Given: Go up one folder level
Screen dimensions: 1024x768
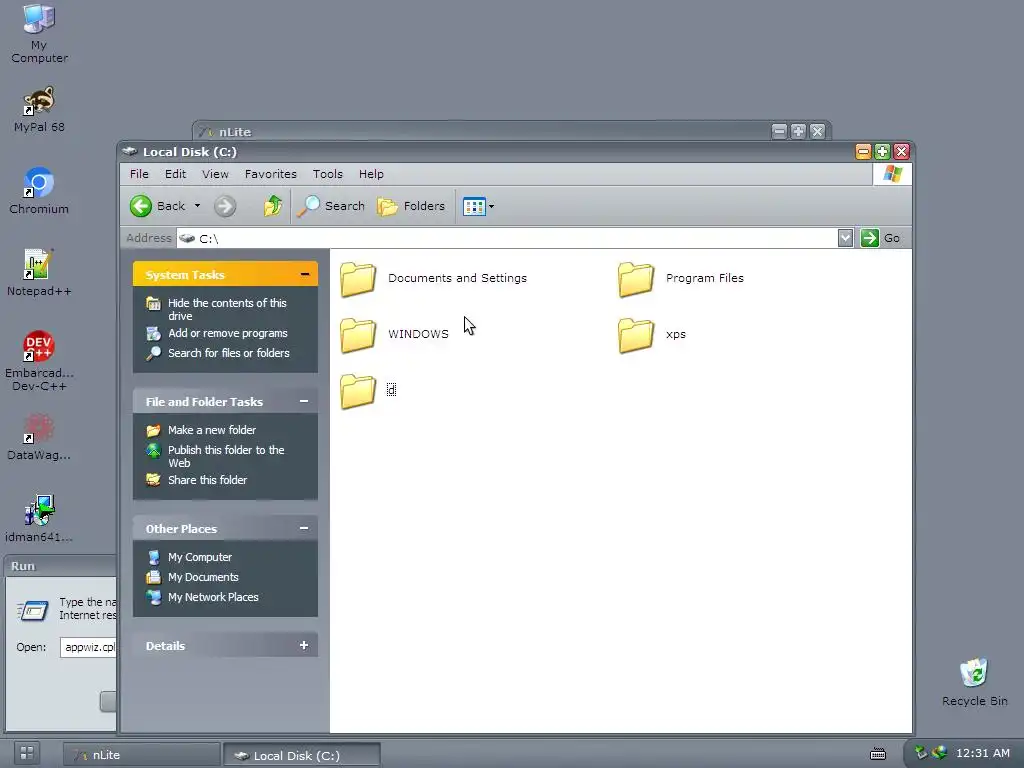Looking at the screenshot, I should [x=273, y=206].
